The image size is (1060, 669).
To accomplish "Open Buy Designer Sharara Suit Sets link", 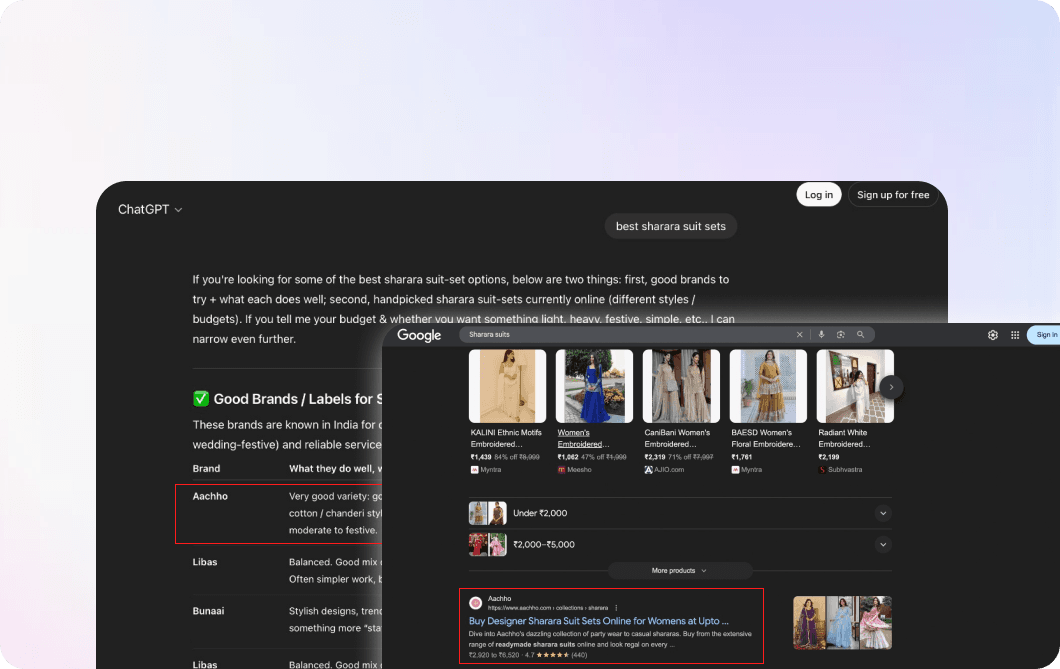I will [x=598, y=621].
